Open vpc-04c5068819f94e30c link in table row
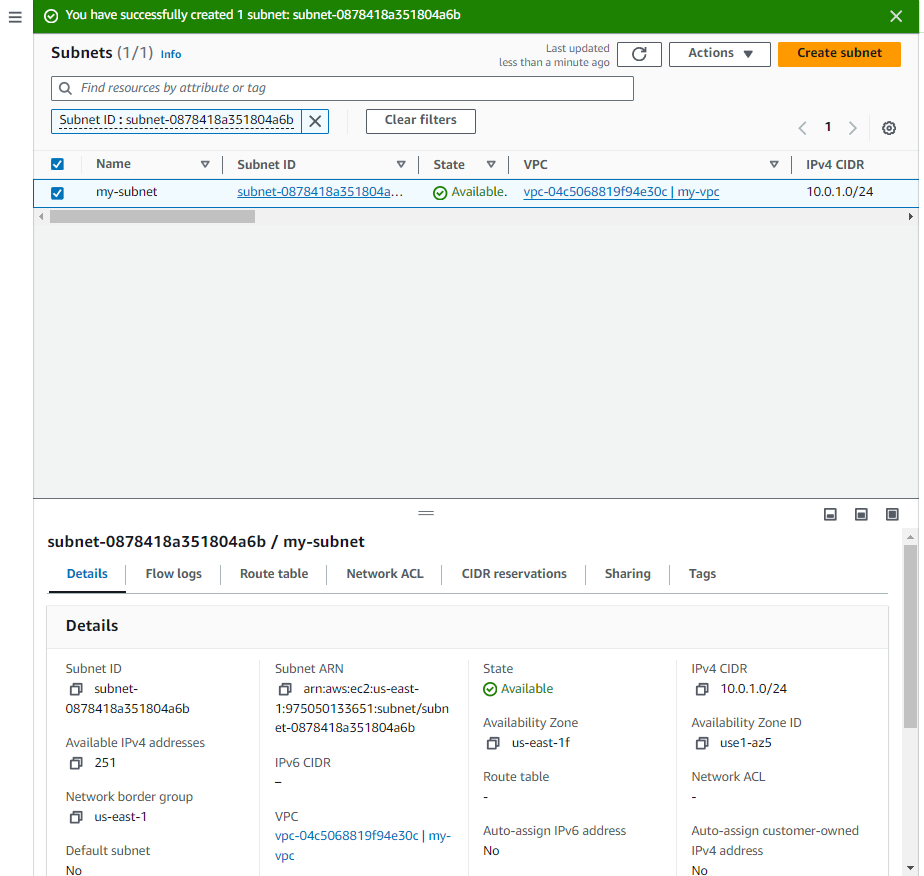Viewport: 924px width, 876px height. point(621,192)
